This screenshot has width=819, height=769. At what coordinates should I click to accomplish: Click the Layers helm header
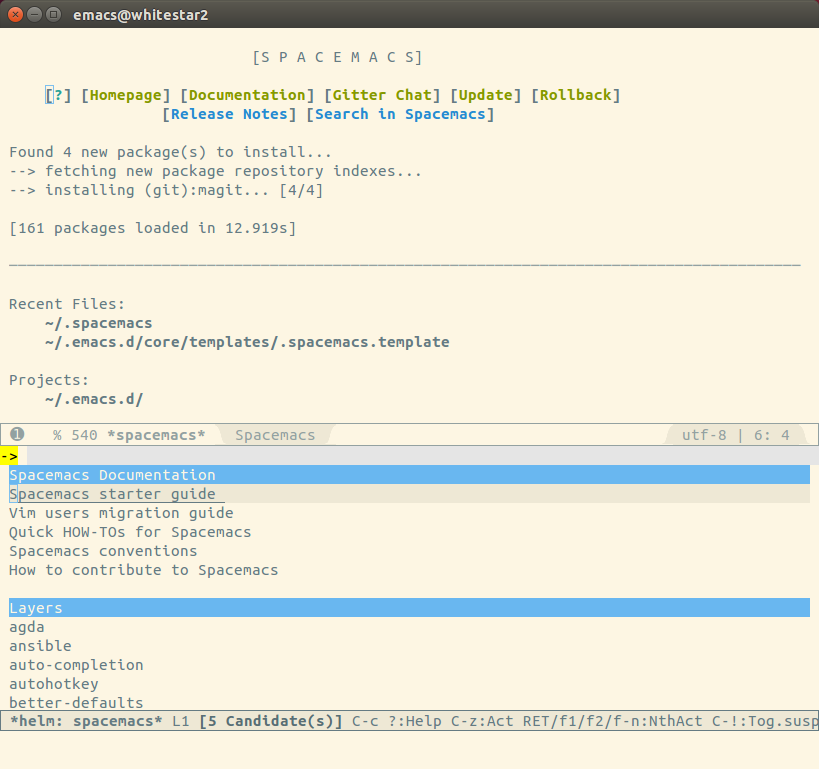(410, 608)
